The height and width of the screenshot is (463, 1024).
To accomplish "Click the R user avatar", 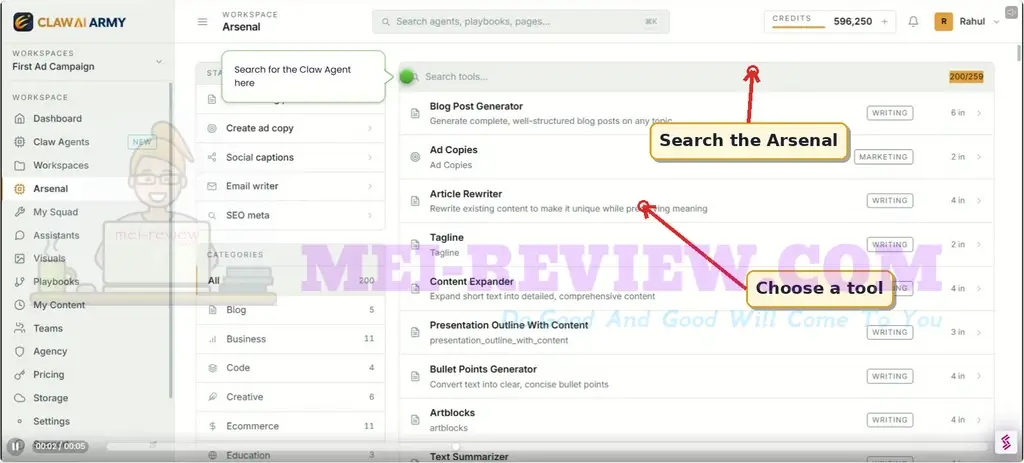I will click(x=944, y=22).
